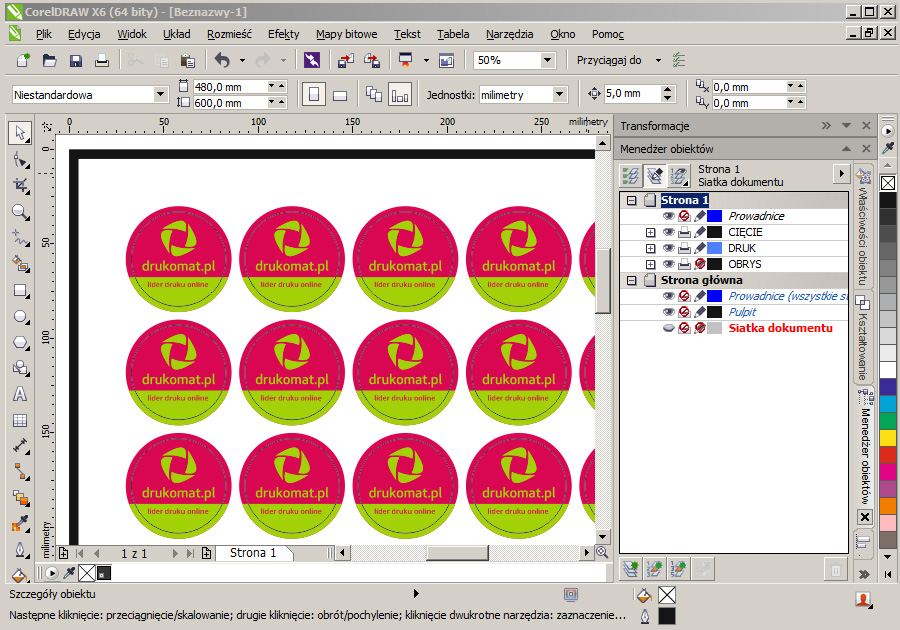Pick the yellow swatch in color palette
Image resolution: width=900 pixels, height=630 pixels.
click(888, 438)
